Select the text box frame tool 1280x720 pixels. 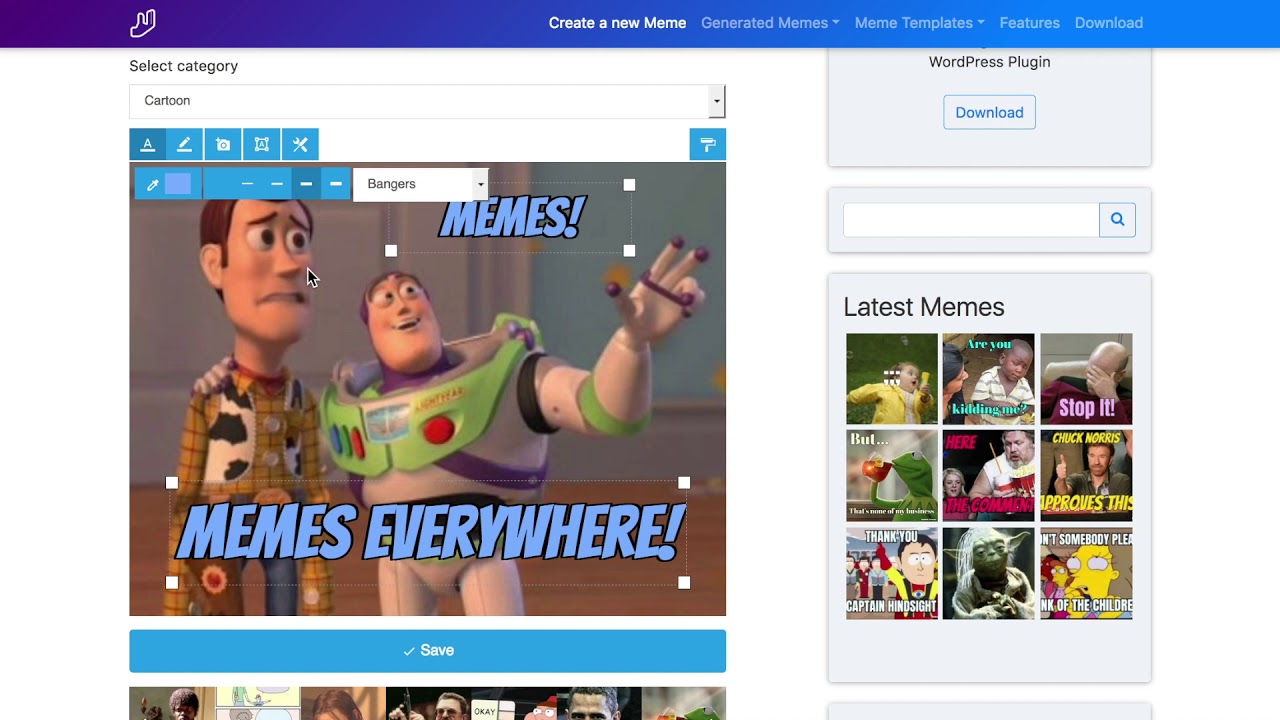point(261,145)
